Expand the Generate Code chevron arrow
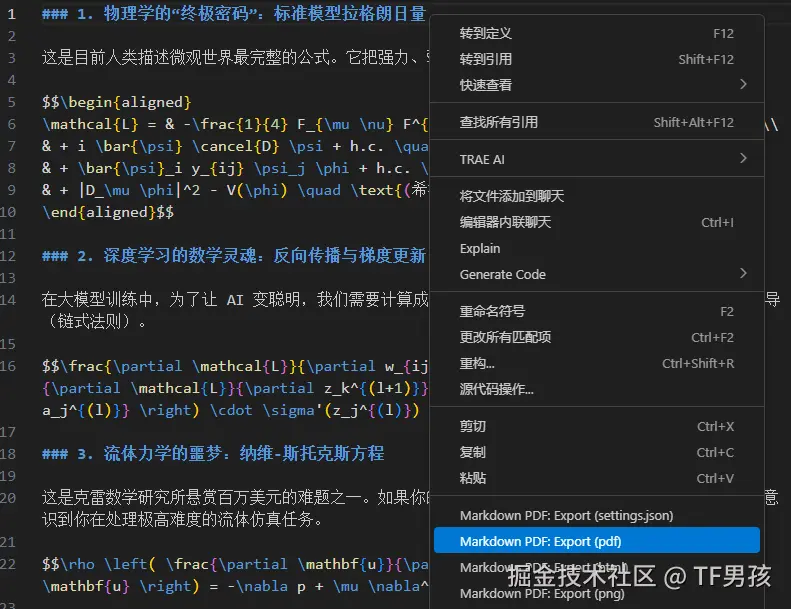This screenshot has height=609, width=791. click(x=743, y=273)
